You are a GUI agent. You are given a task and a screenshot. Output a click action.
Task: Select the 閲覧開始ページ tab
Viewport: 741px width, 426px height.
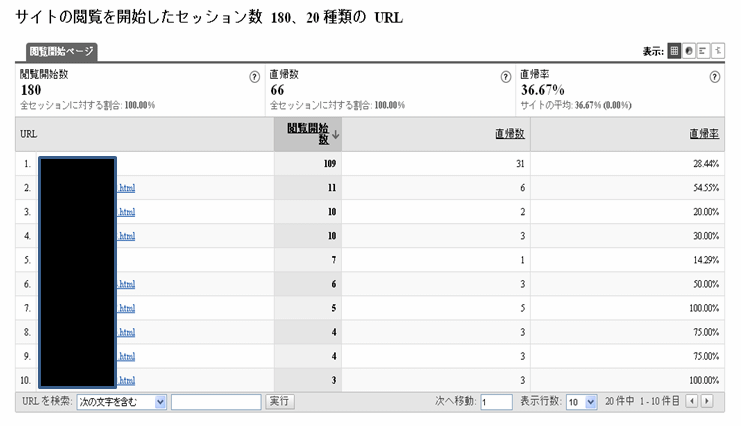tap(61, 52)
